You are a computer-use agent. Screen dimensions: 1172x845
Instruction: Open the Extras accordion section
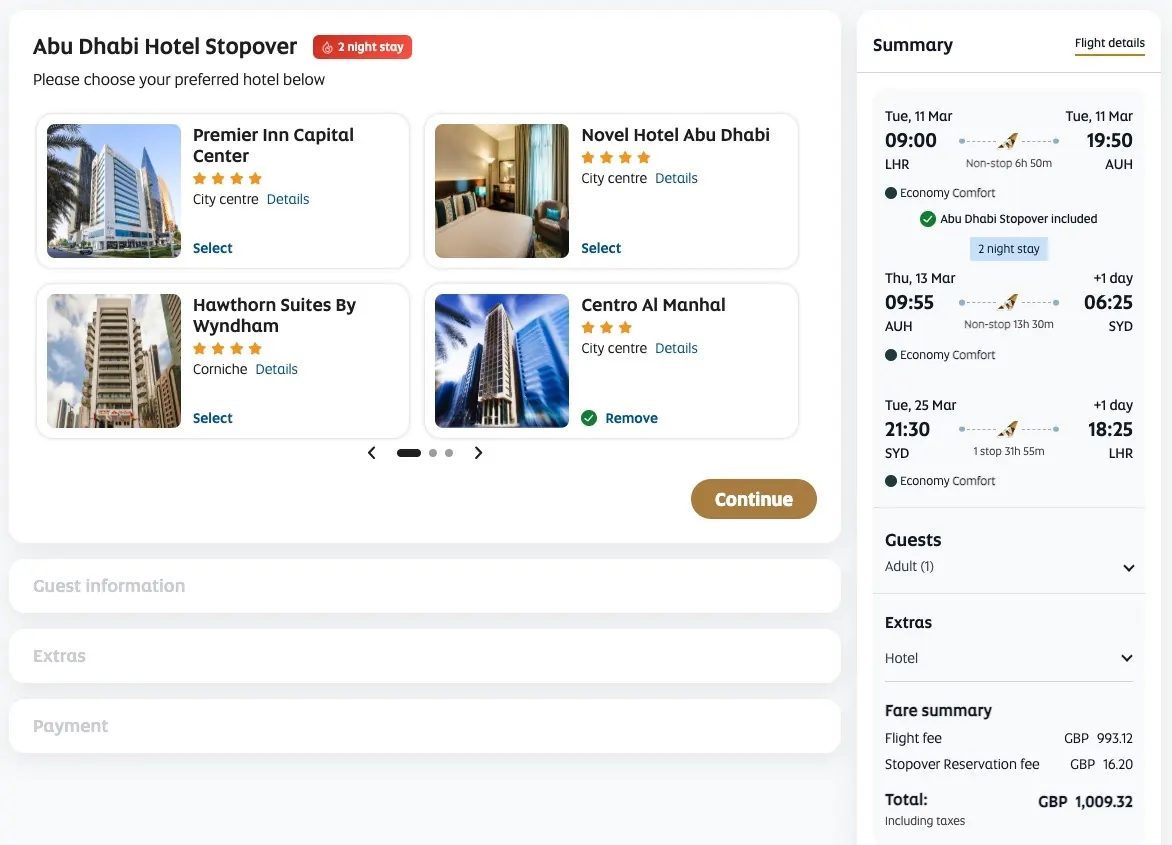point(425,656)
